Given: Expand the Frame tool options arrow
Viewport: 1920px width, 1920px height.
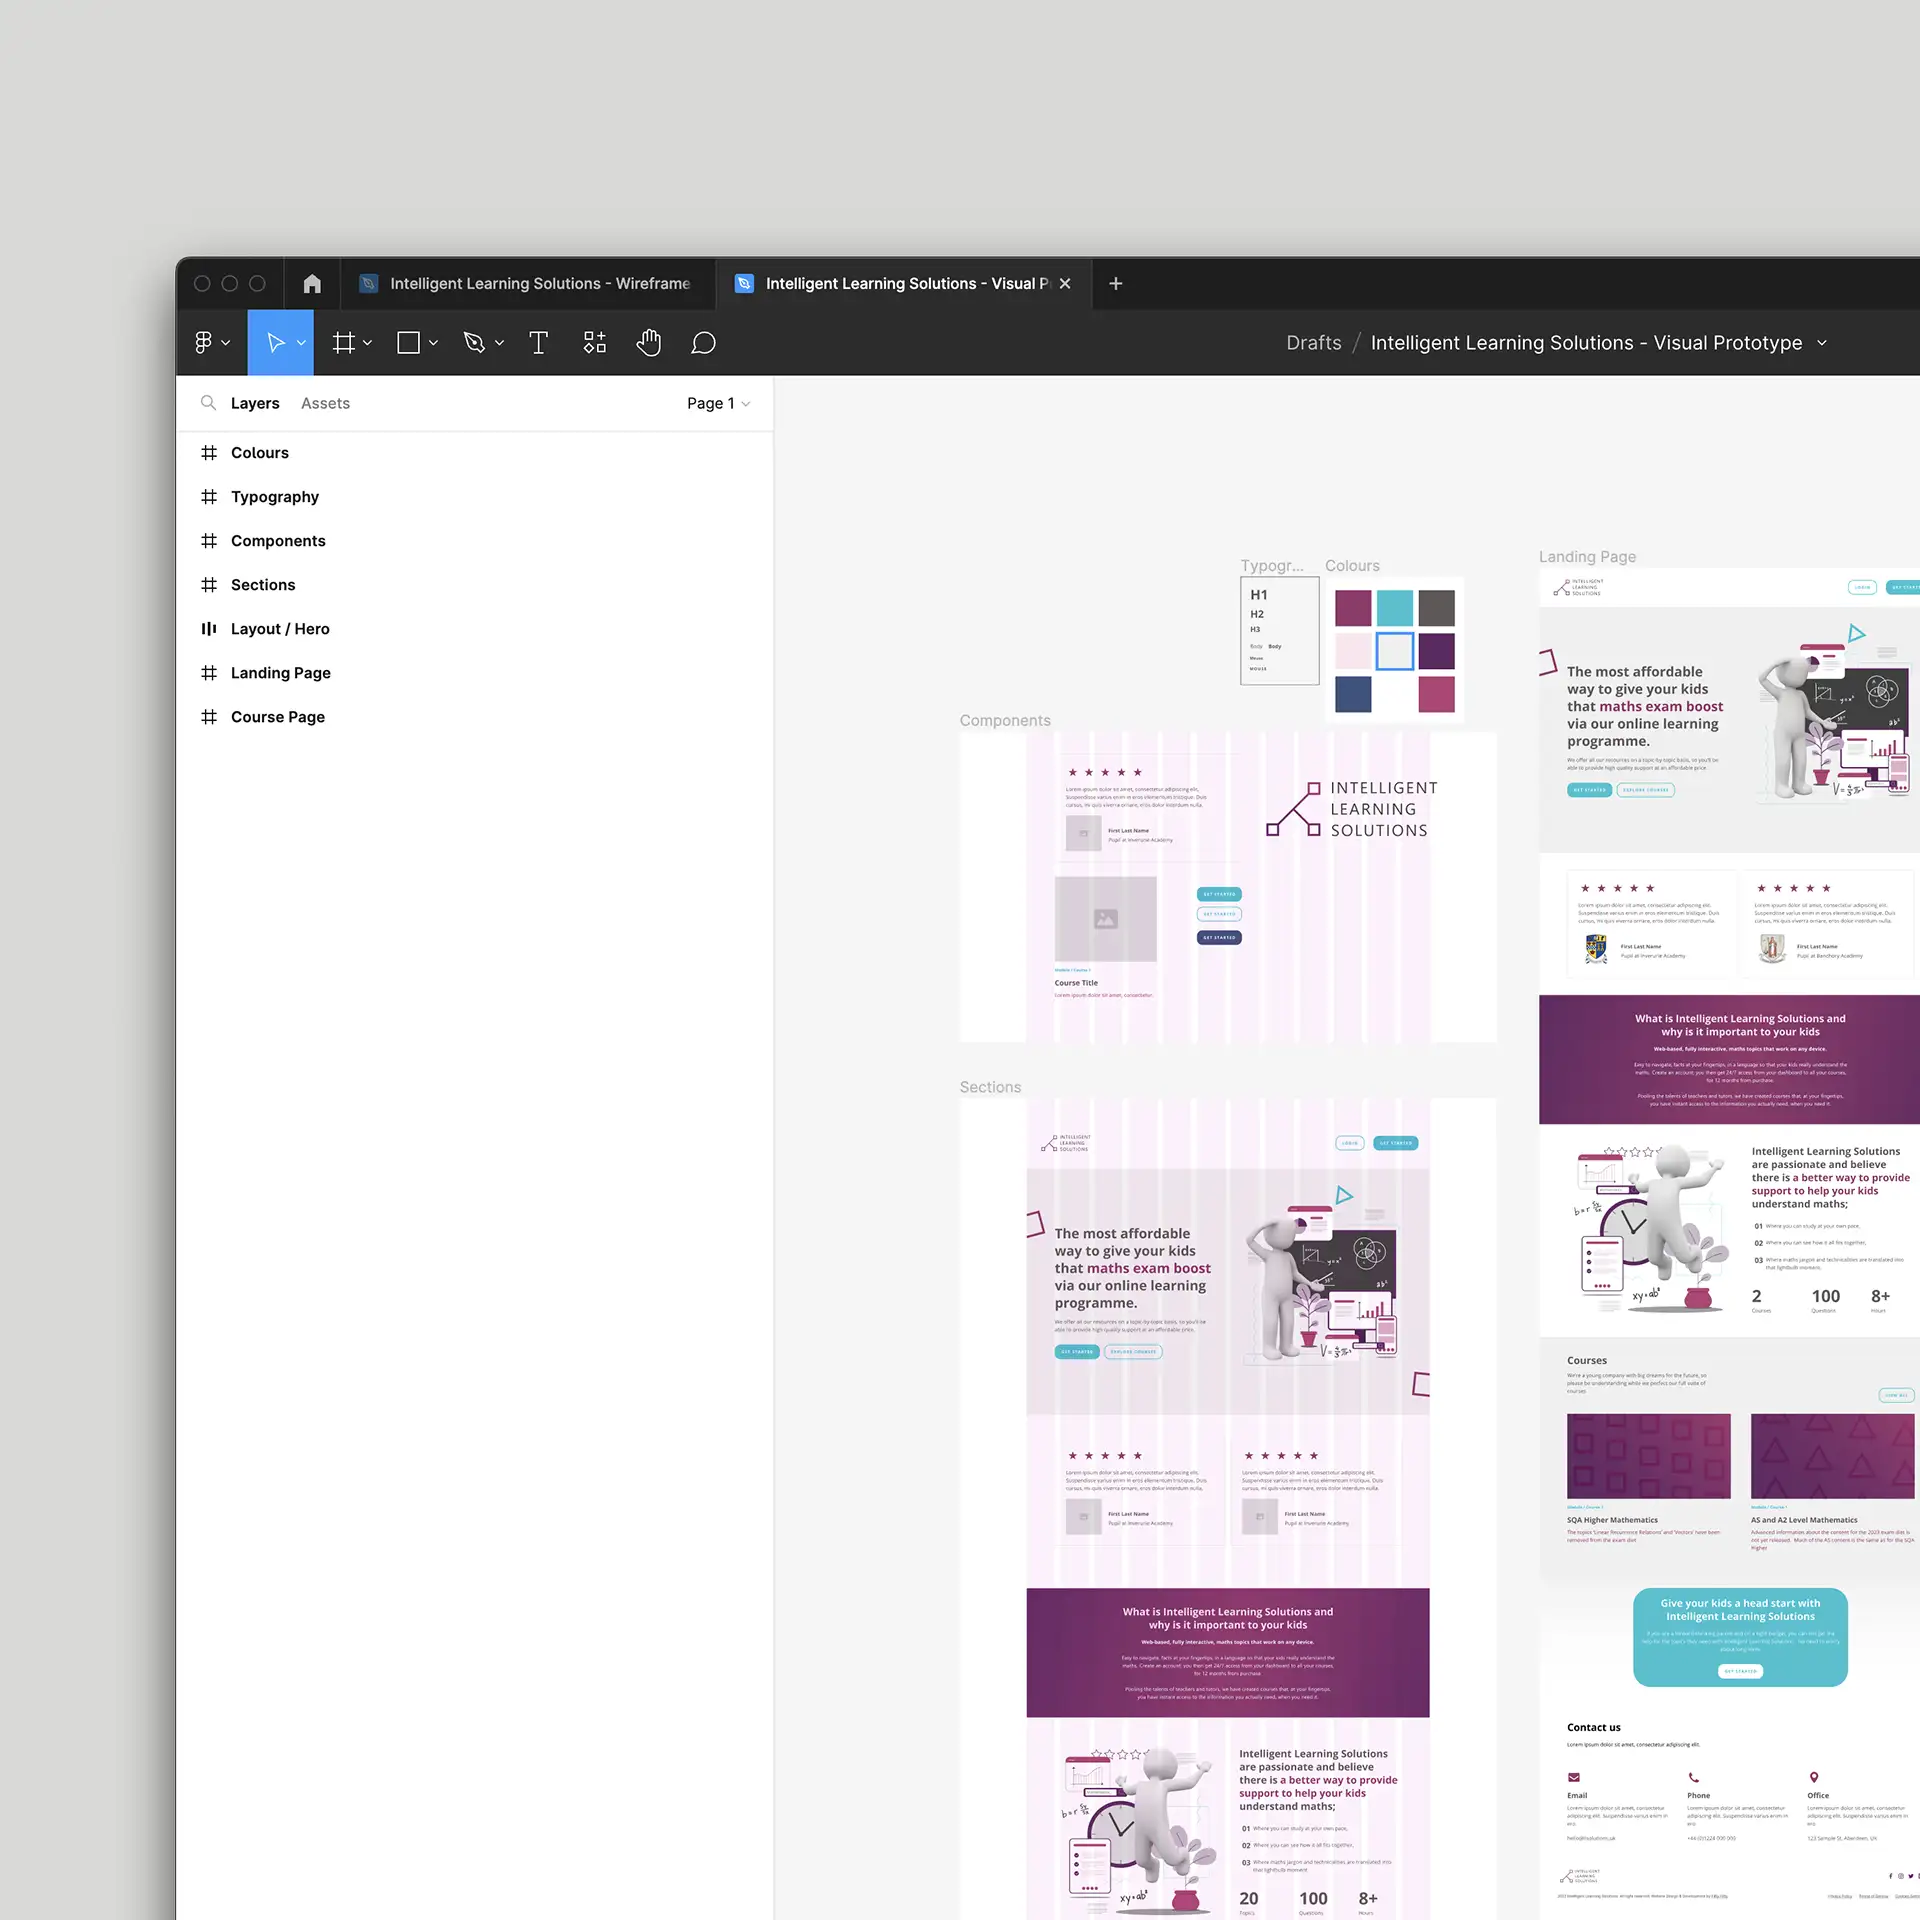Looking at the screenshot, I should 367,343.
